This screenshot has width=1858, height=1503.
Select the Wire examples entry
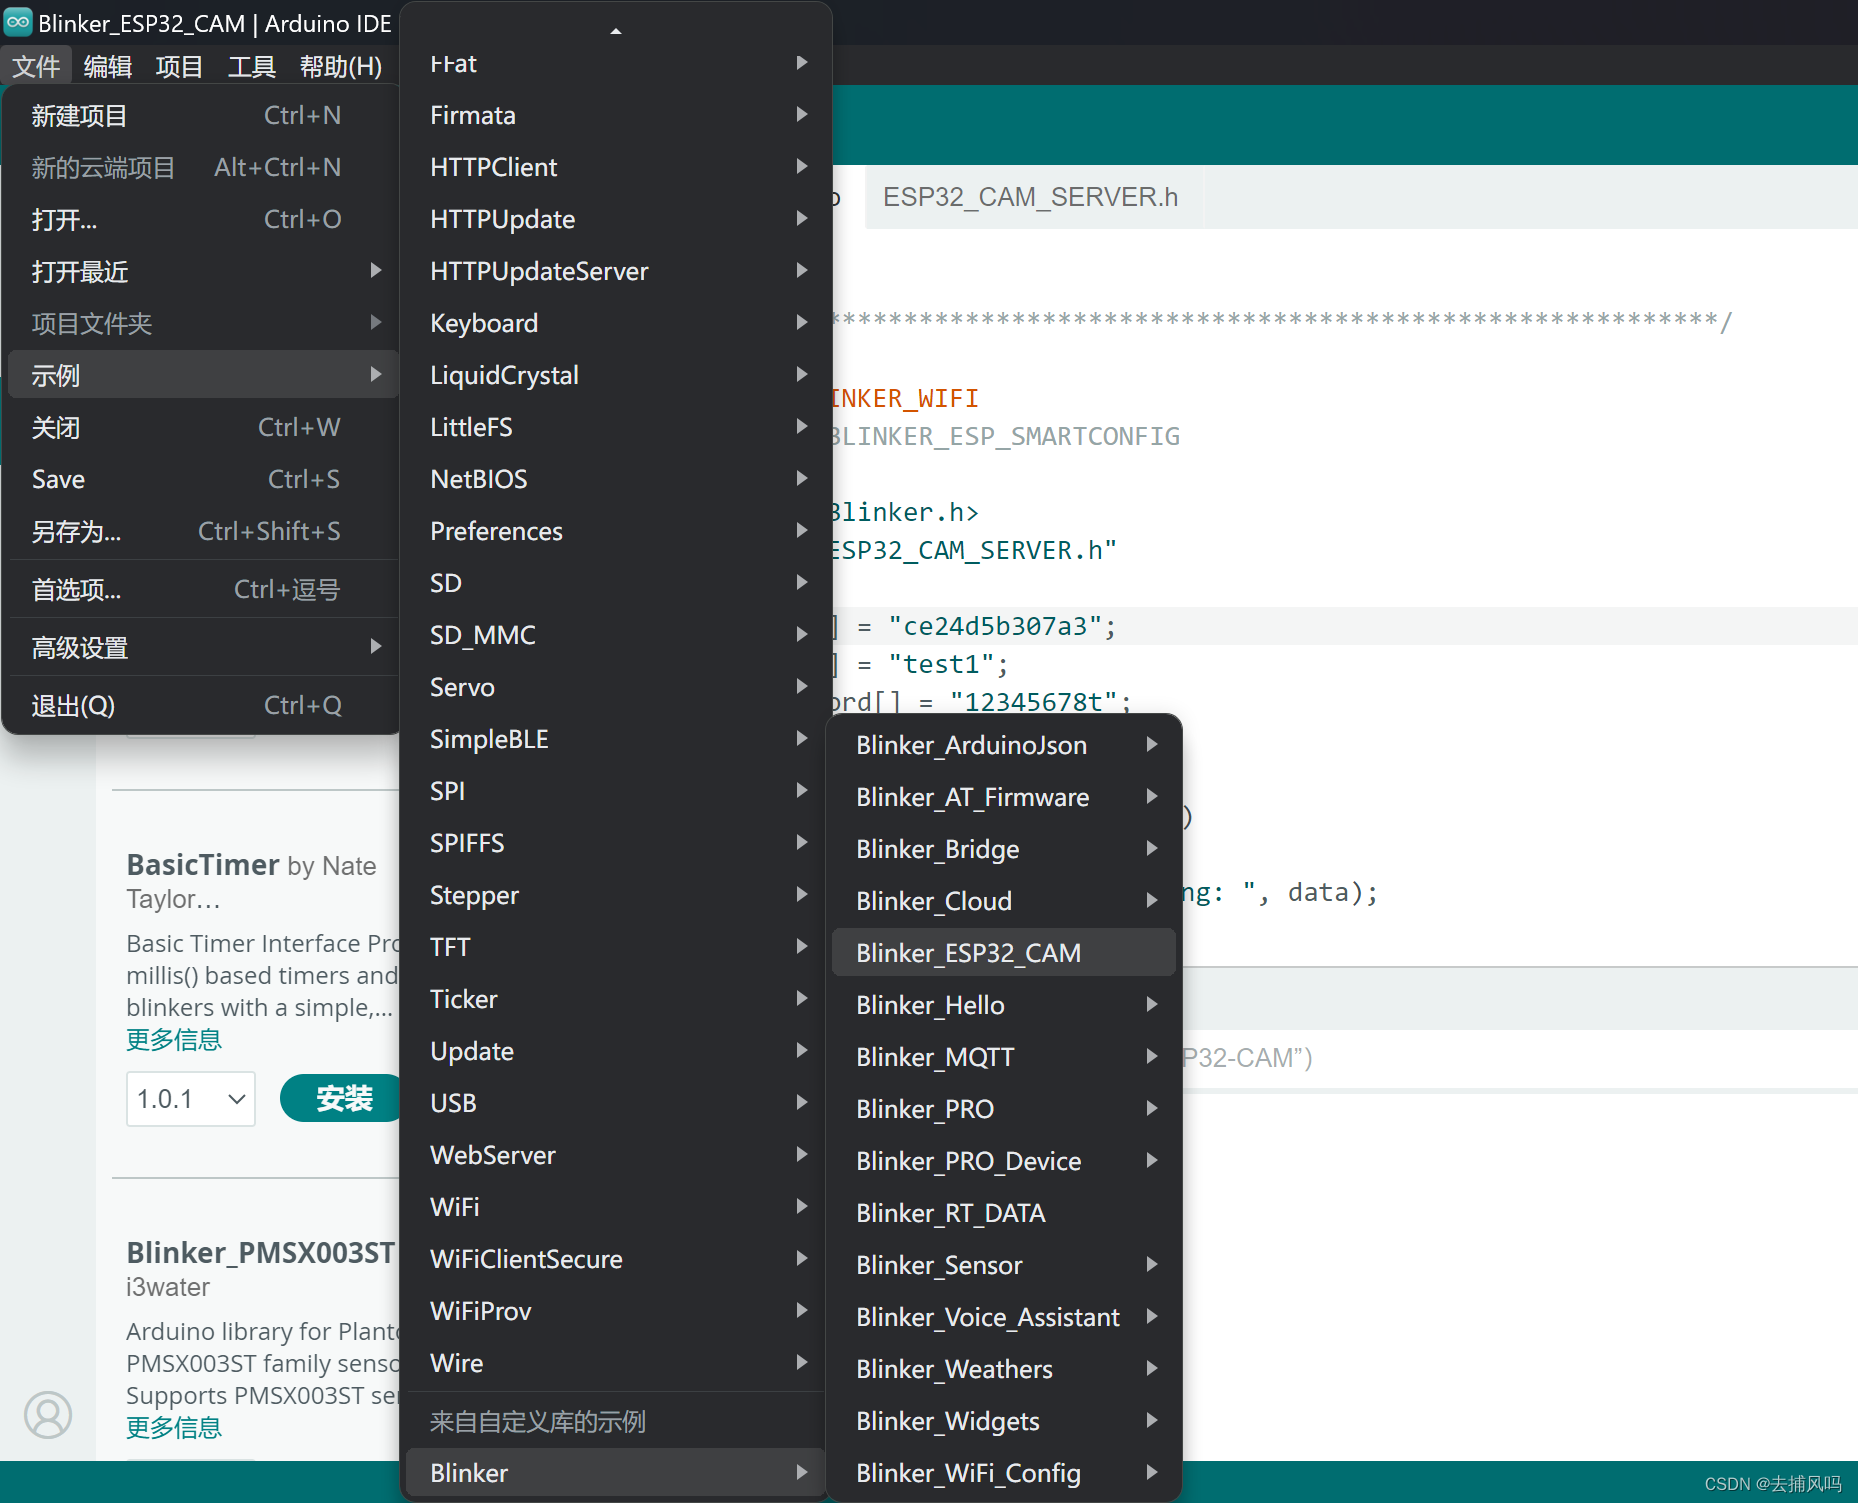point(616,1363)
